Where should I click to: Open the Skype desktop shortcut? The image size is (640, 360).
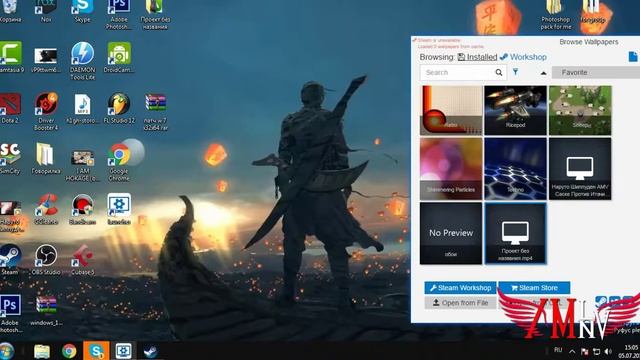pos(82,11)
